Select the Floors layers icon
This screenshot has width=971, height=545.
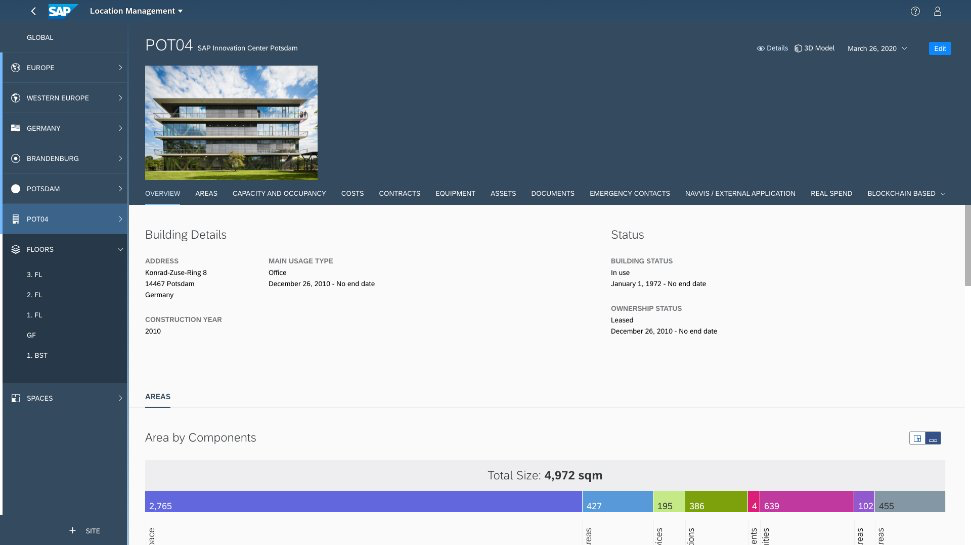tap(15, 250)
